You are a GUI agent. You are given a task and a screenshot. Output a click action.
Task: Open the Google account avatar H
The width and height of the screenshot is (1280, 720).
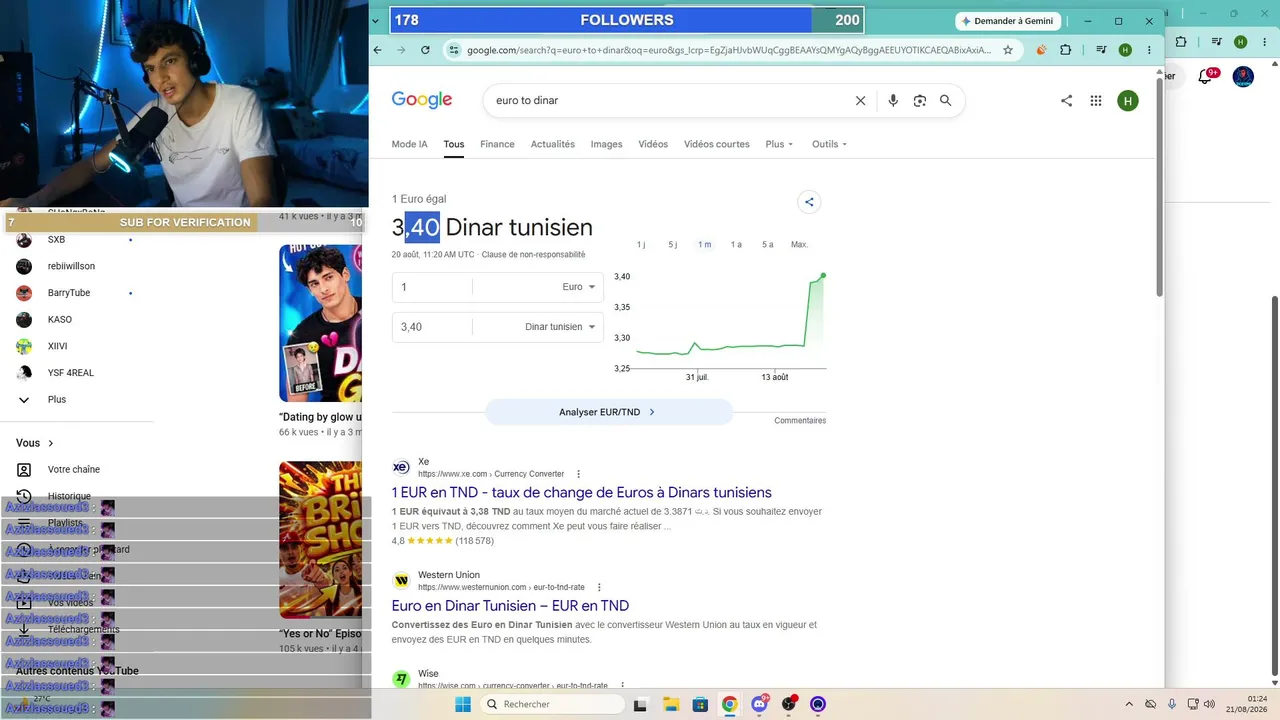1128,100
